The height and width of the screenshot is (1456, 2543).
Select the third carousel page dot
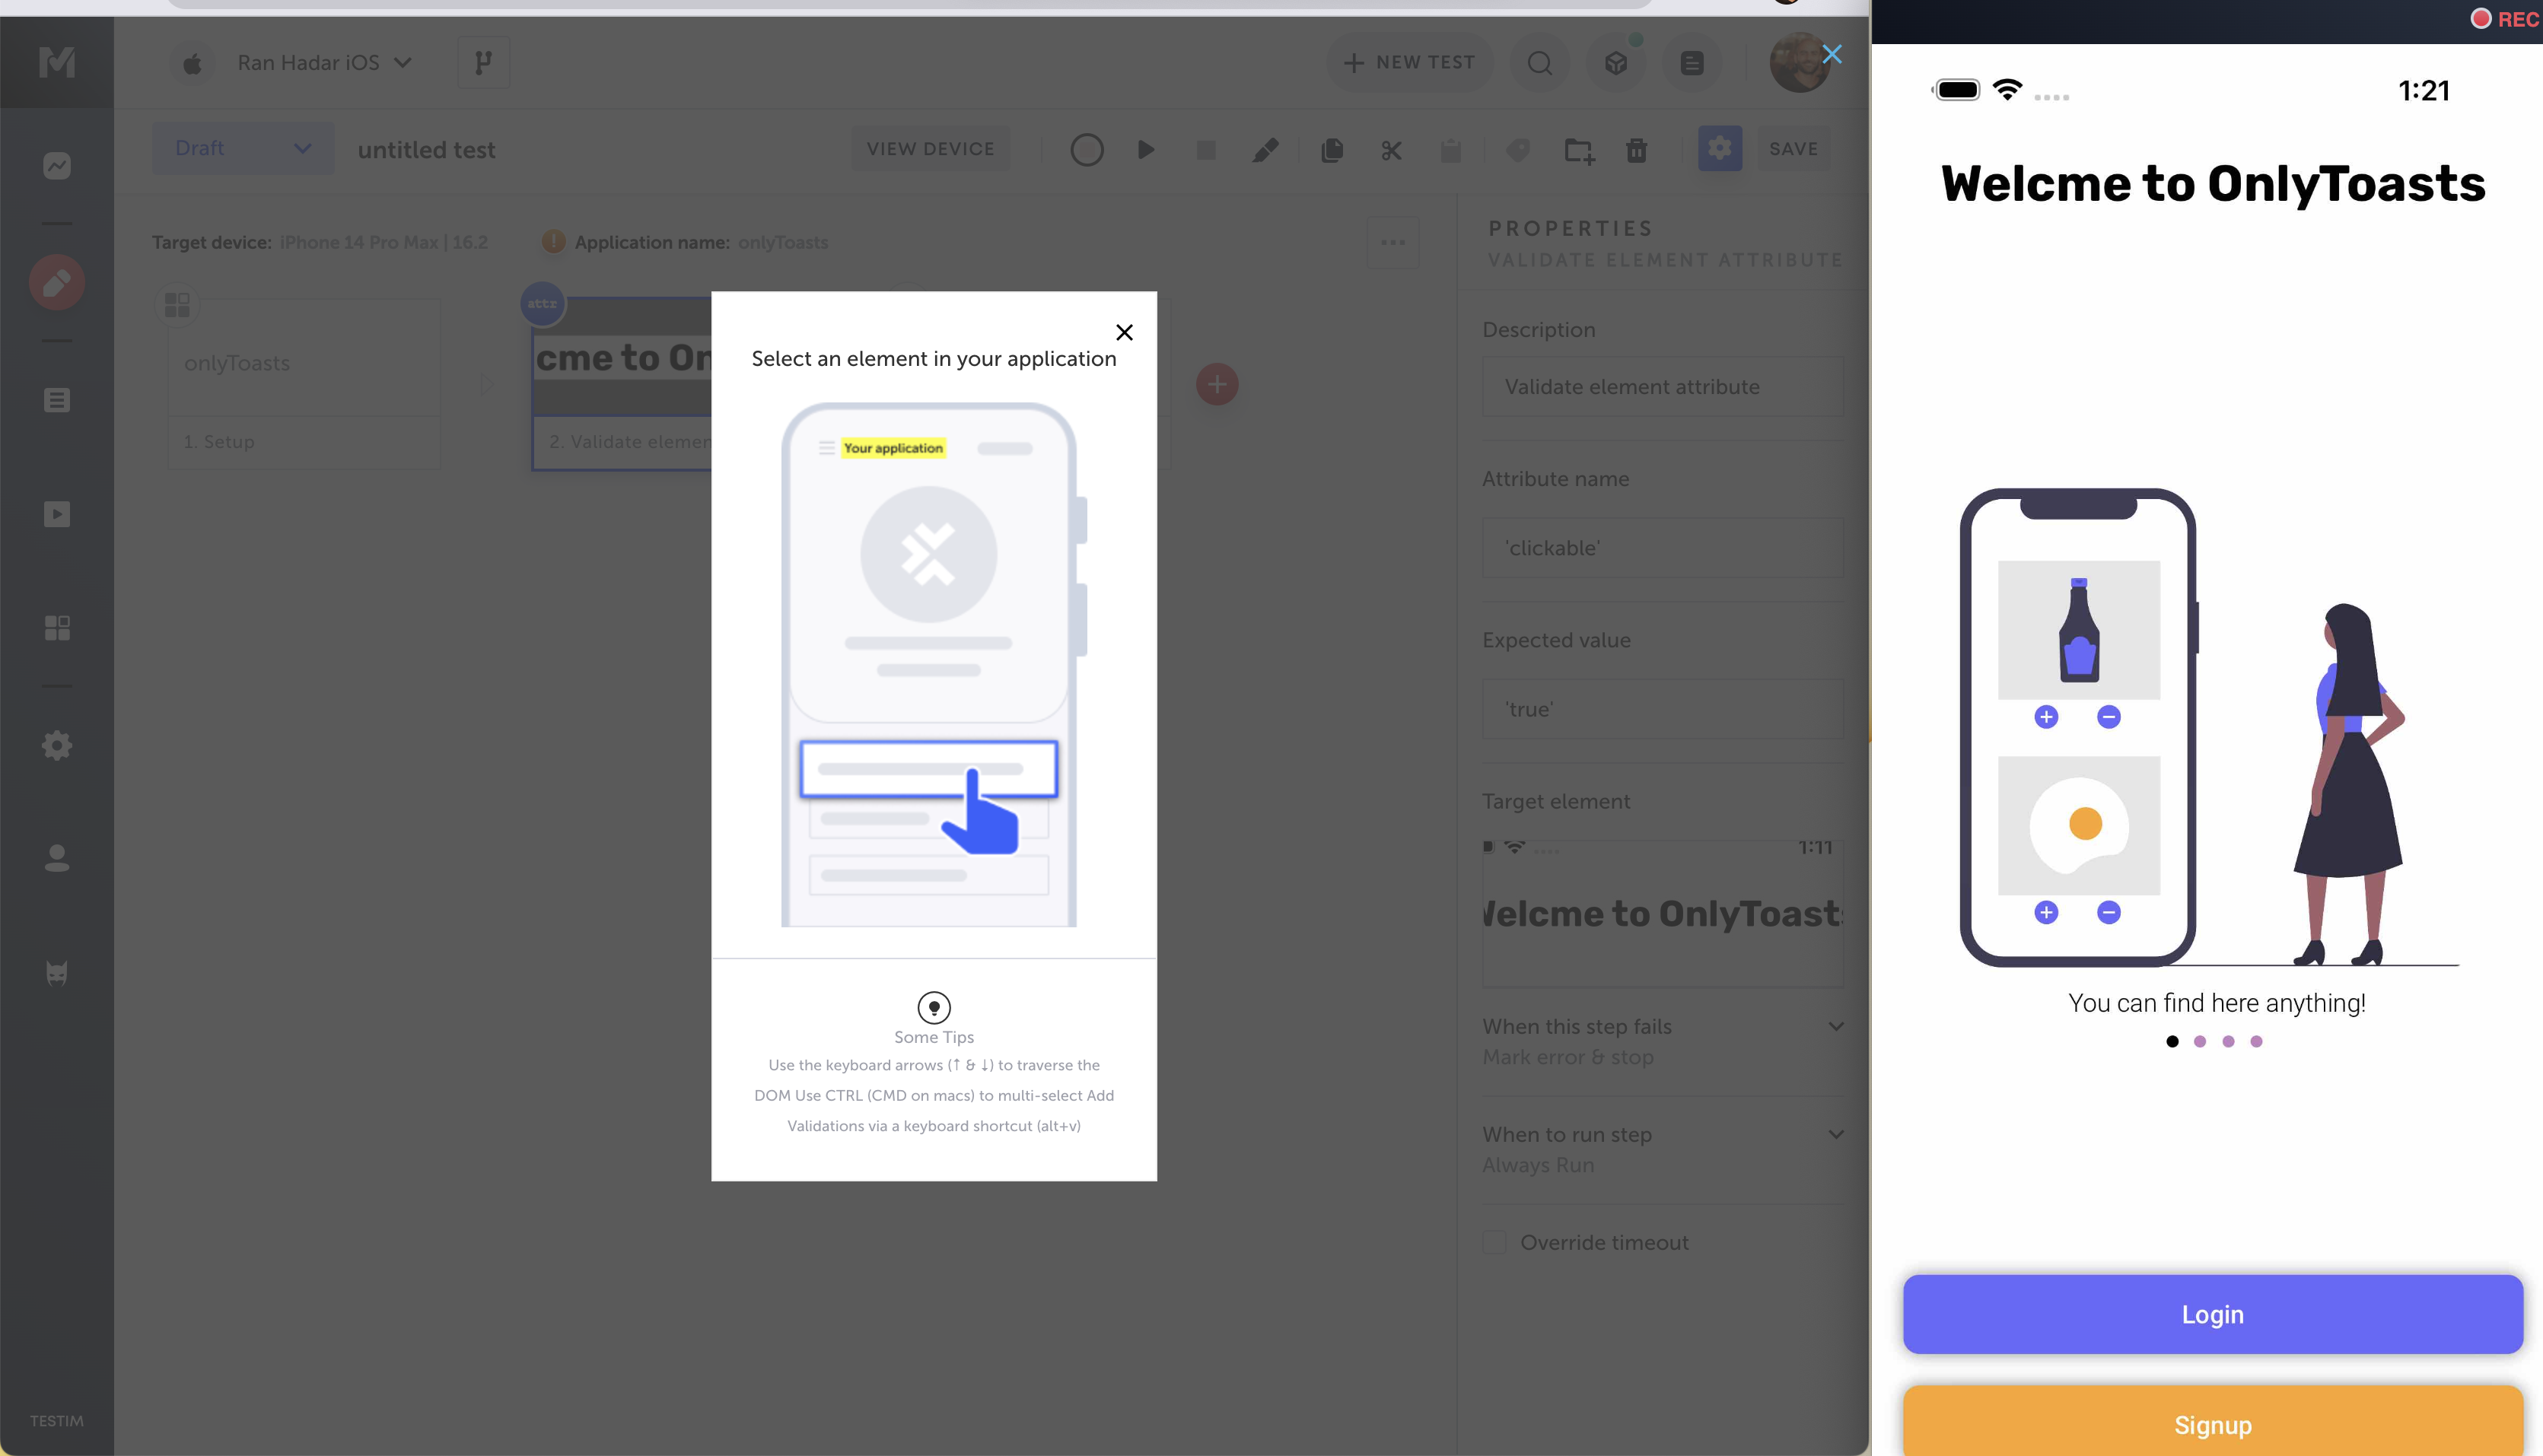pos(2228,1041)
